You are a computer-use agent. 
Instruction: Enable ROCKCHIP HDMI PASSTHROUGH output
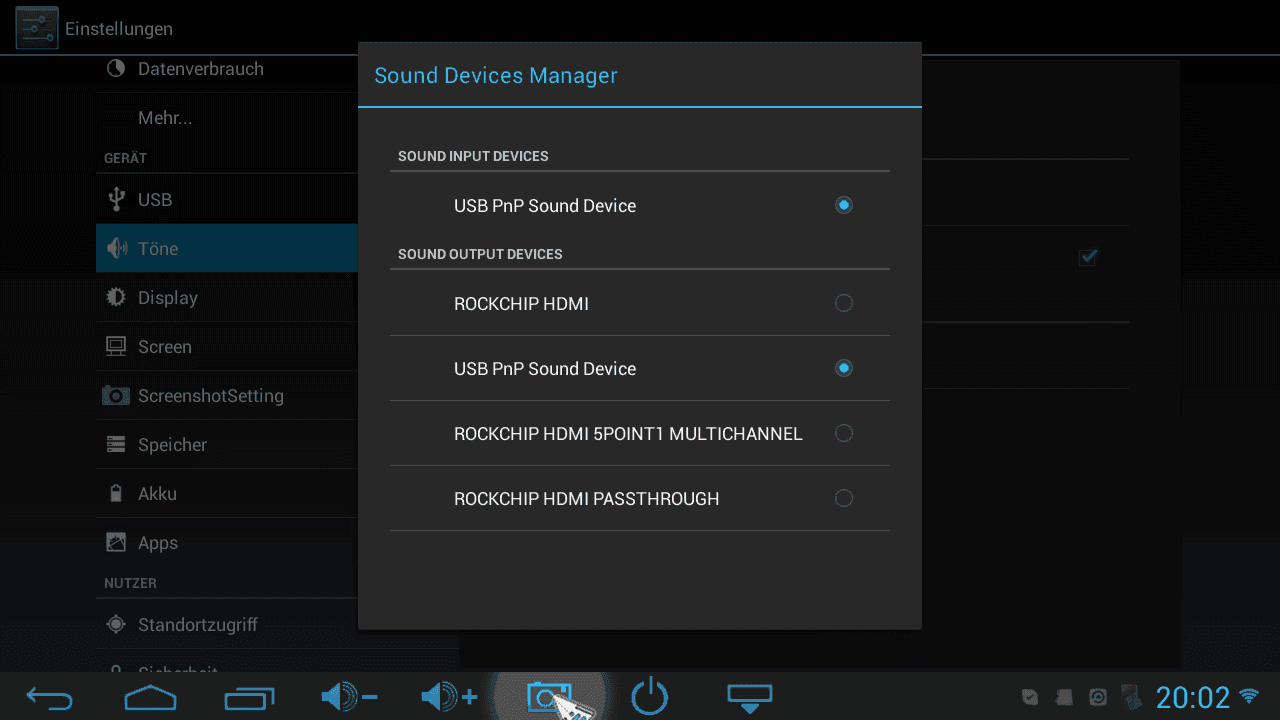point(844,498)
